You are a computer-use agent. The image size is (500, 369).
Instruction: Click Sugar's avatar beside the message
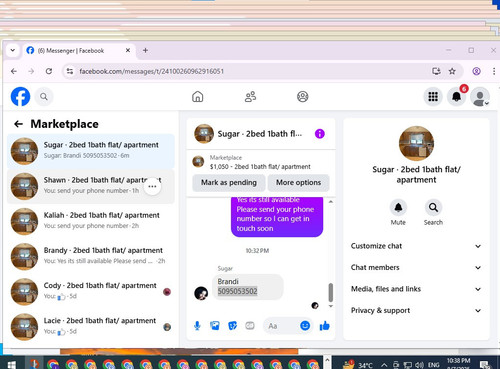201,293
